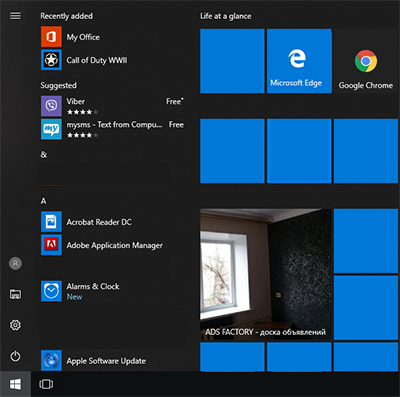Viewport: 400px width, 397px height.
Task: Click the Recently added heading
Action: (67, 16)
